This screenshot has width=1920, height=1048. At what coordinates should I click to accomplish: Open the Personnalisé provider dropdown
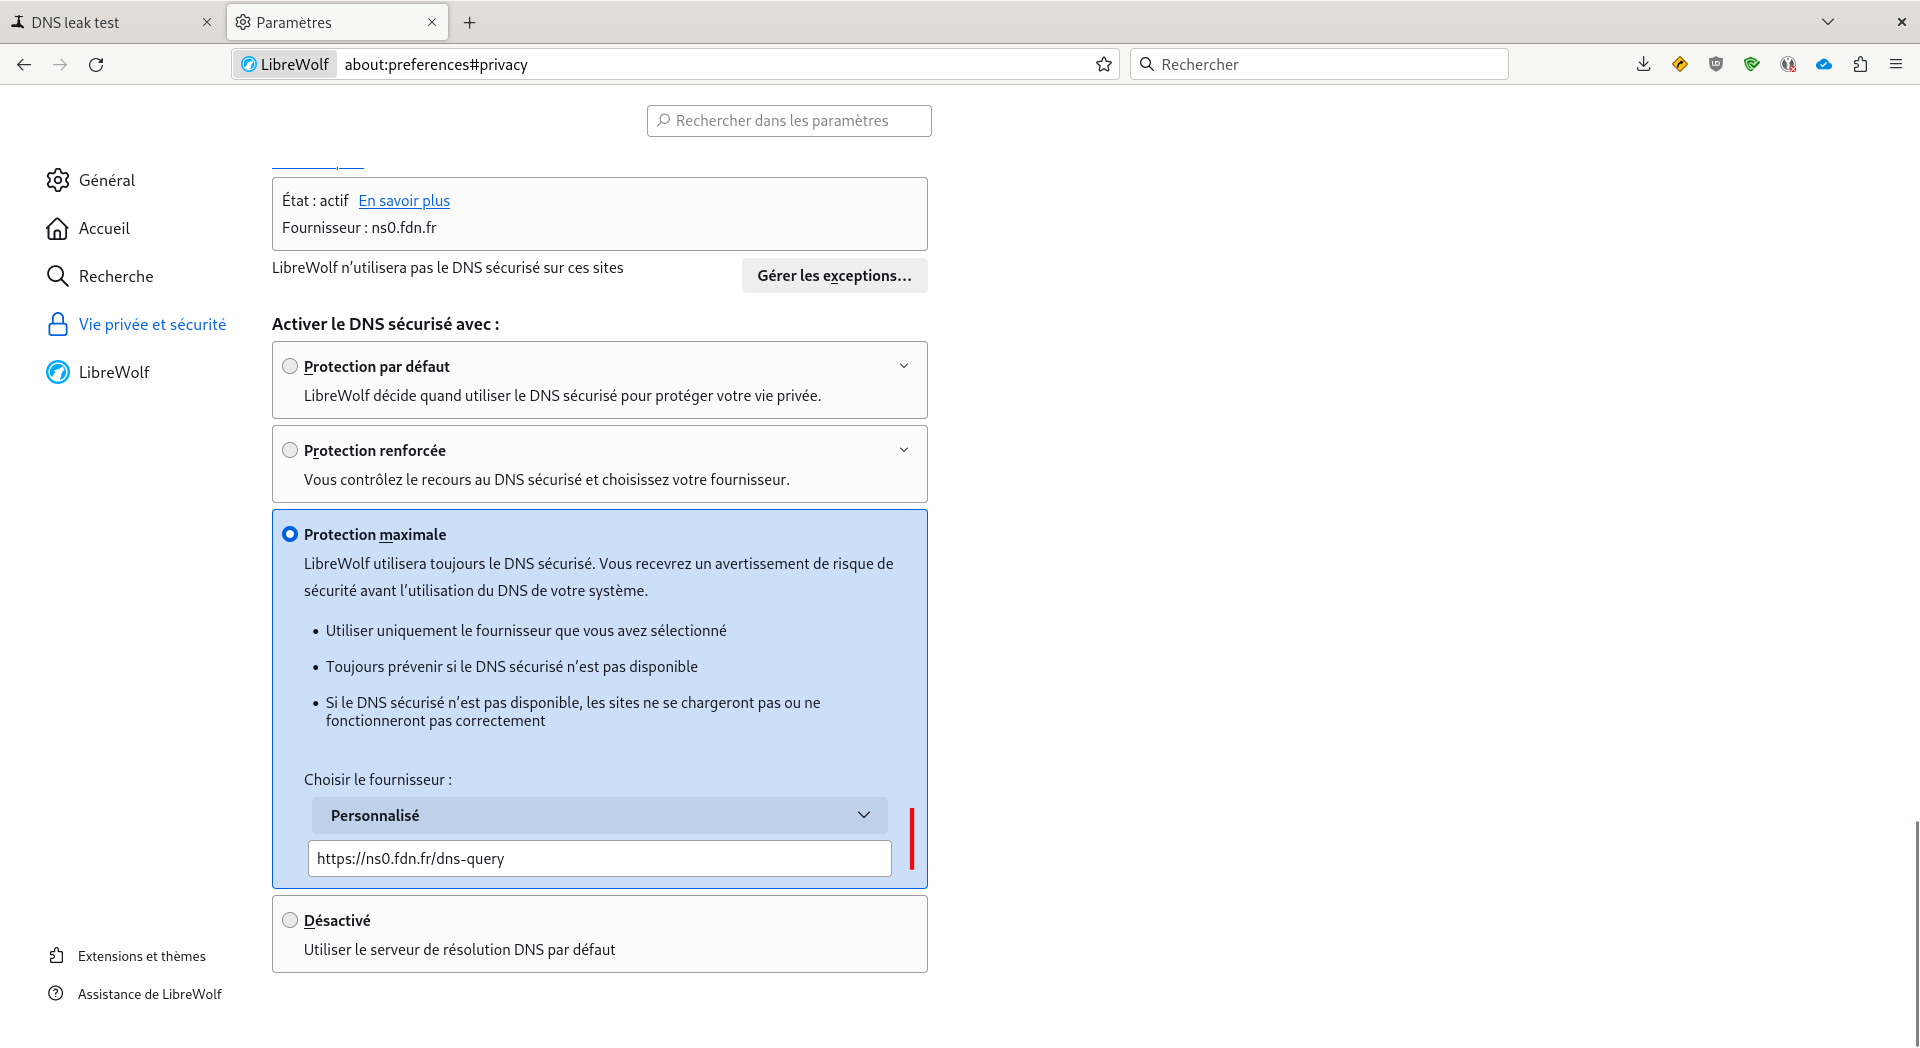[599, 815]
